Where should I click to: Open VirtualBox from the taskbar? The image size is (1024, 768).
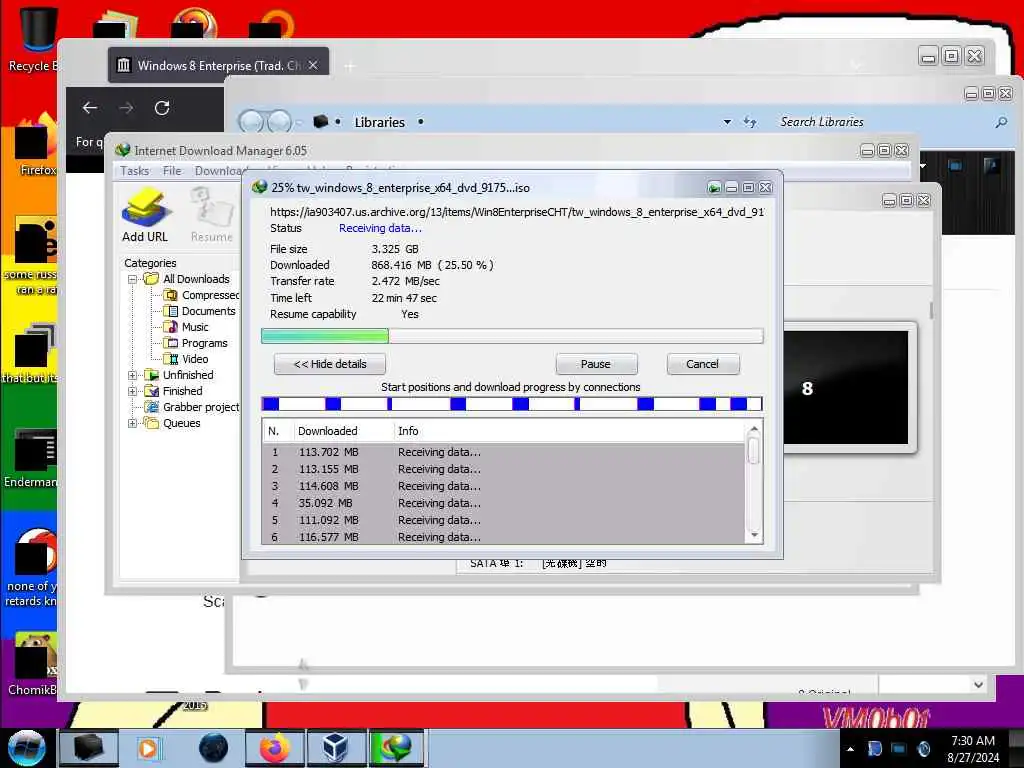point(336,748)
